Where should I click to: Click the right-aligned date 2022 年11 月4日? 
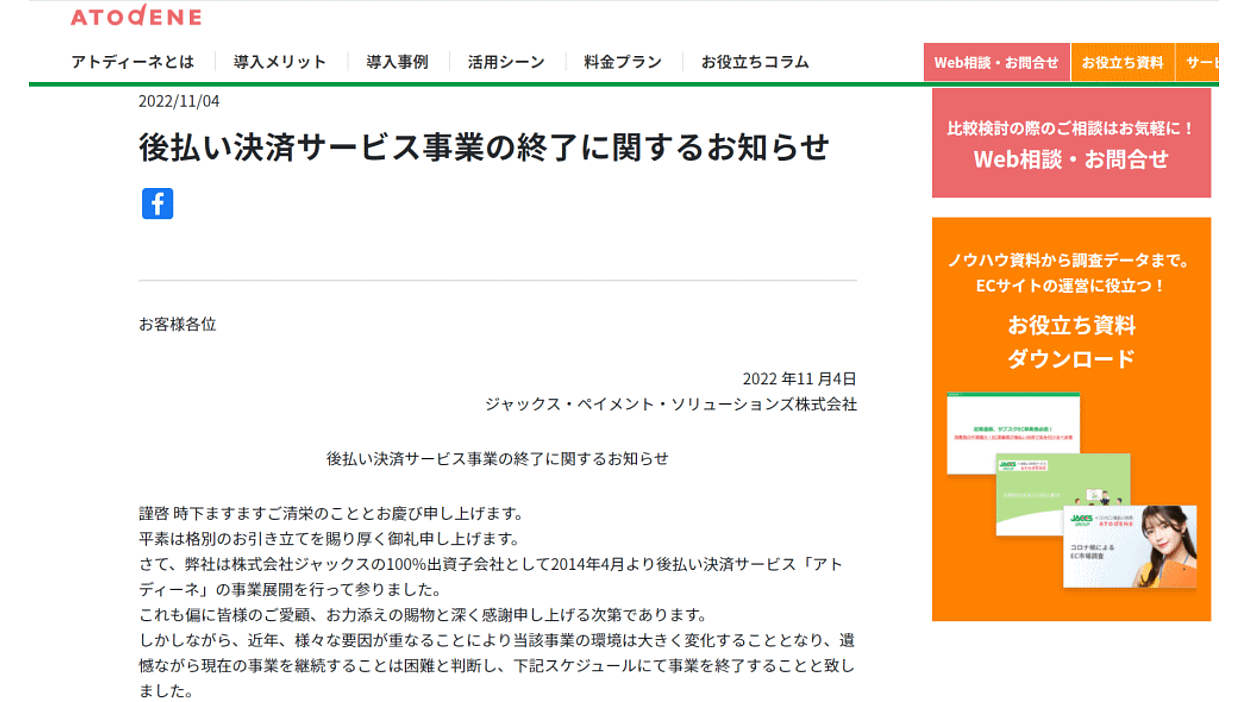click(x=799, y=379)
